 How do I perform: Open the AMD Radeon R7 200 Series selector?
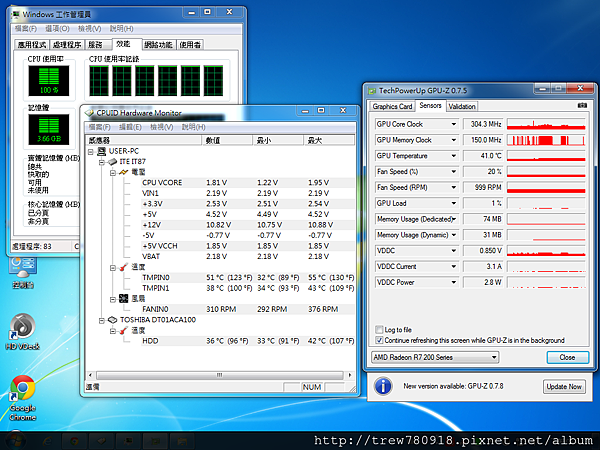click(435, 357)
